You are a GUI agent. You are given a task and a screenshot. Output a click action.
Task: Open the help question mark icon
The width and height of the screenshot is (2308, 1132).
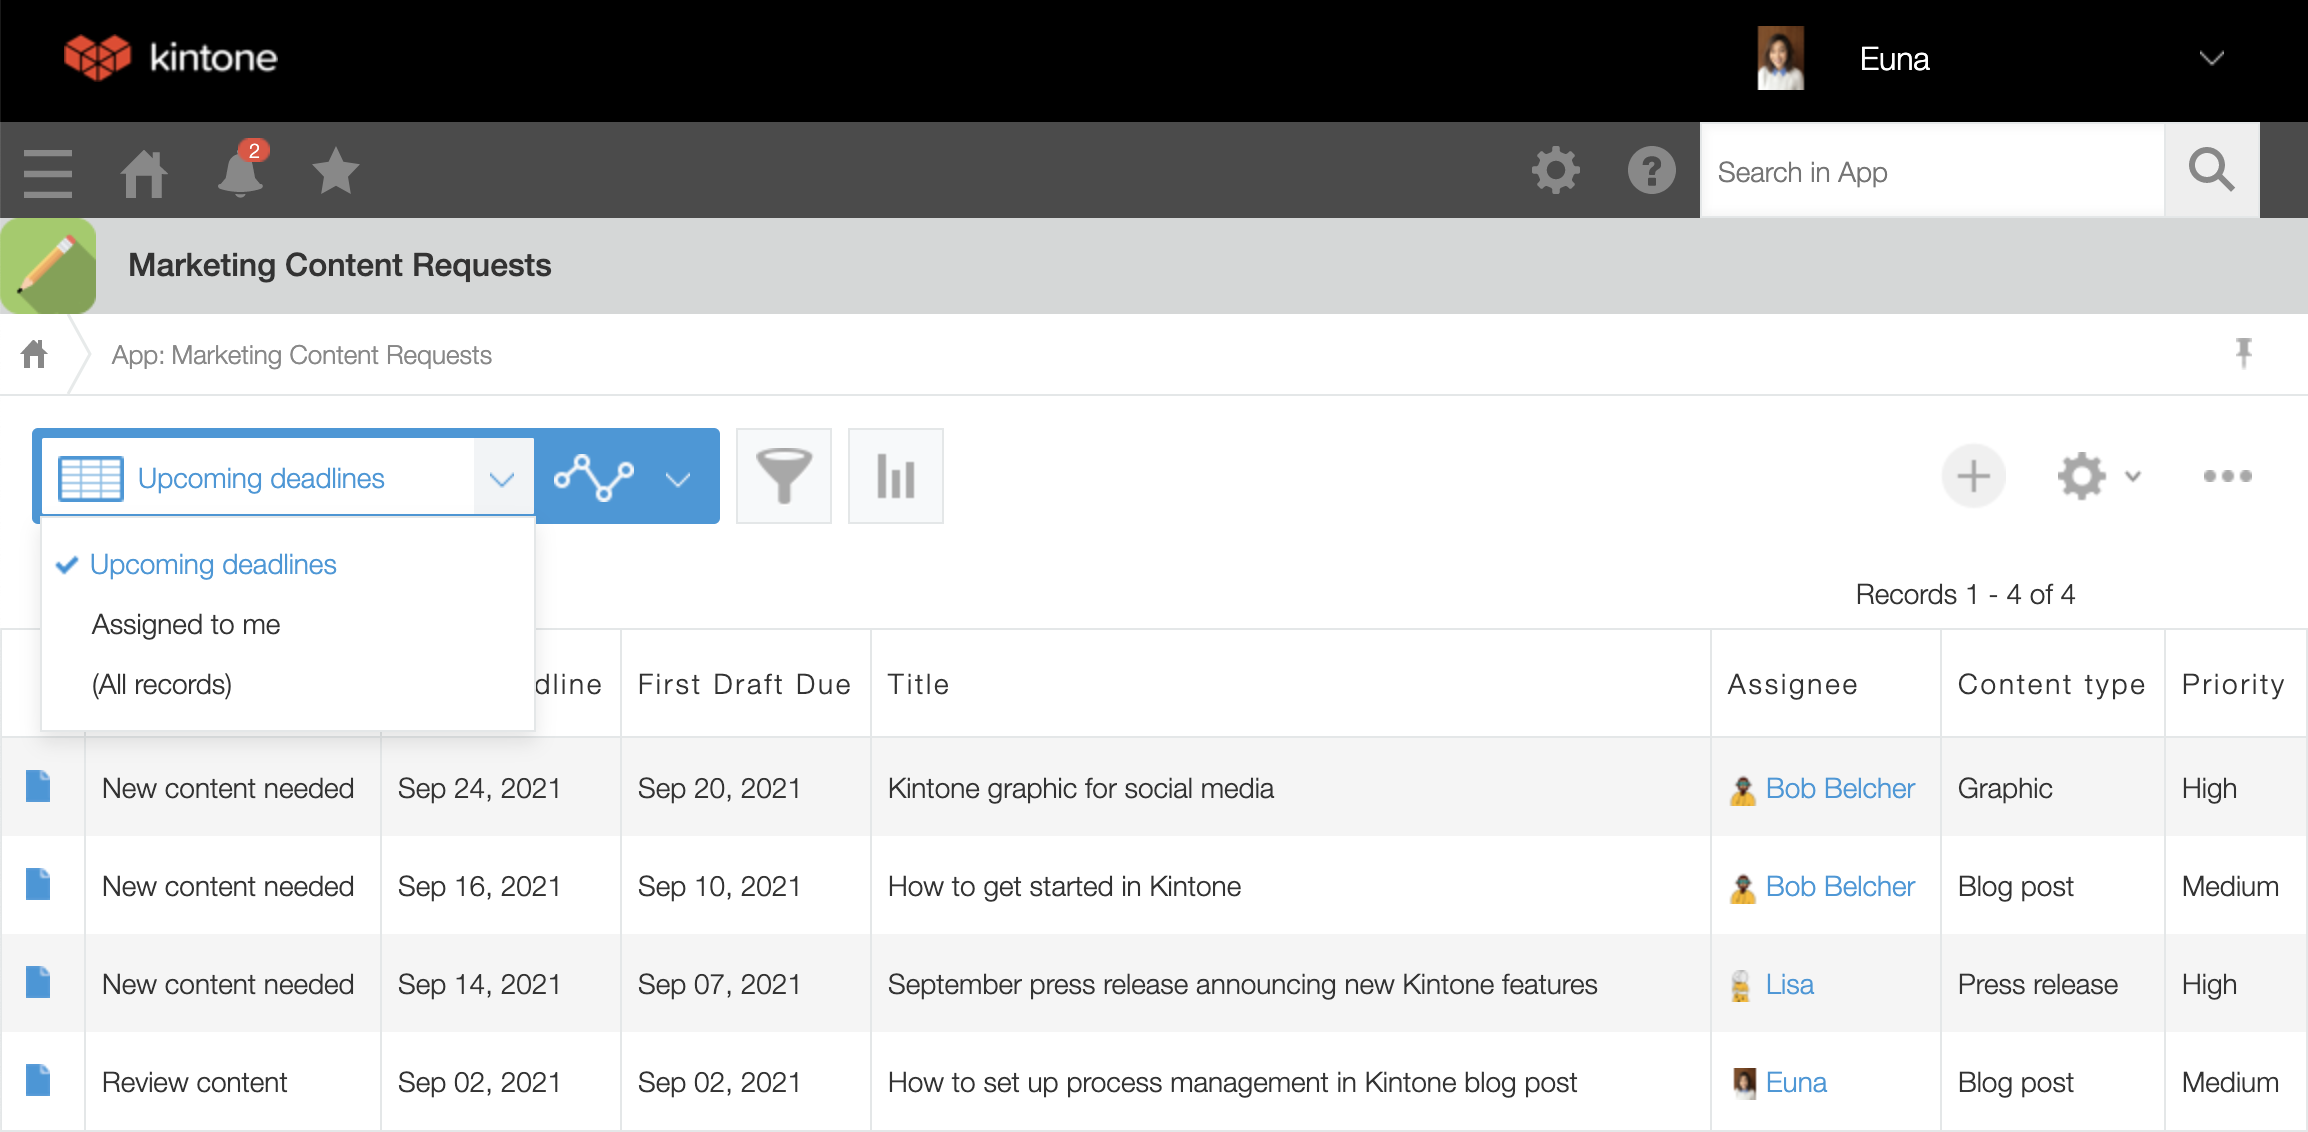point(1651,171)
